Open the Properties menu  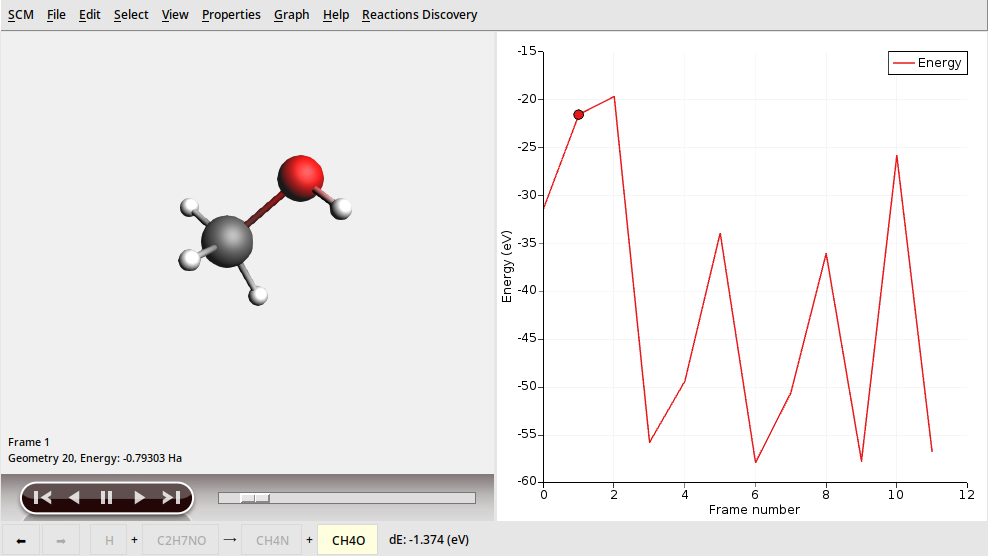tap(231, 15)
